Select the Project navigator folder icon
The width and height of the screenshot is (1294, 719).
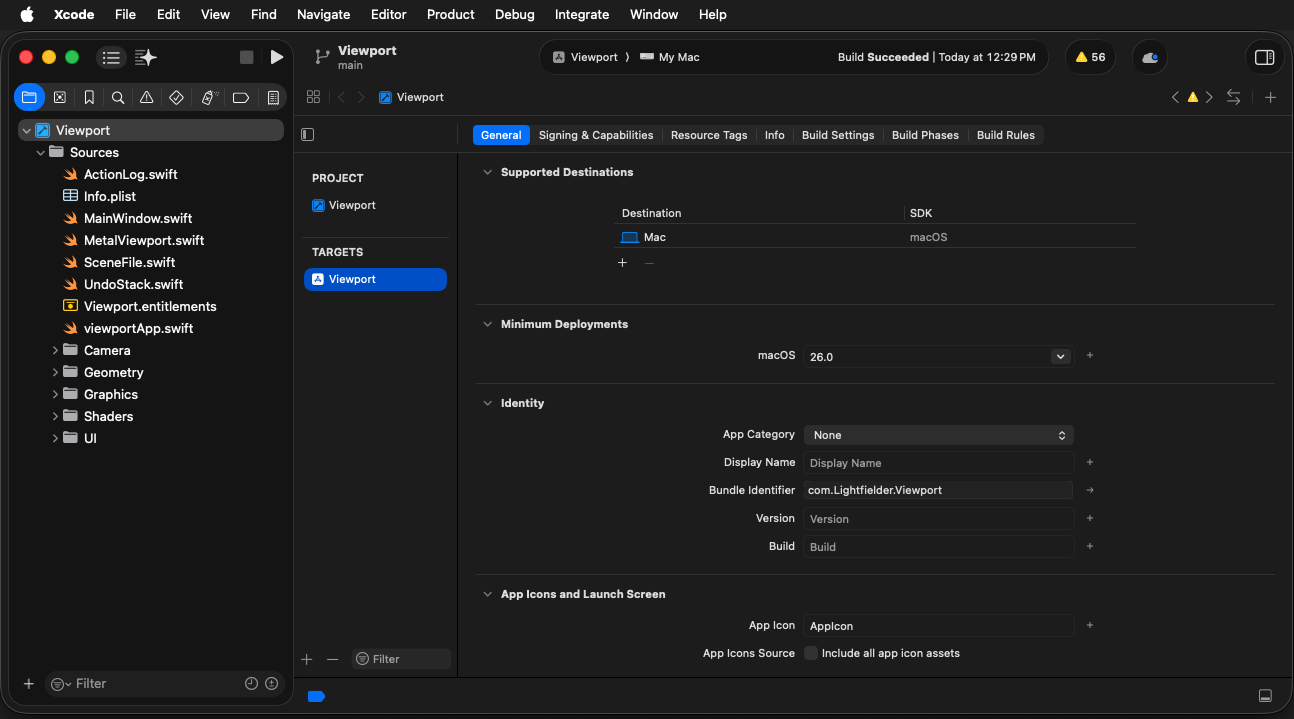29,97
